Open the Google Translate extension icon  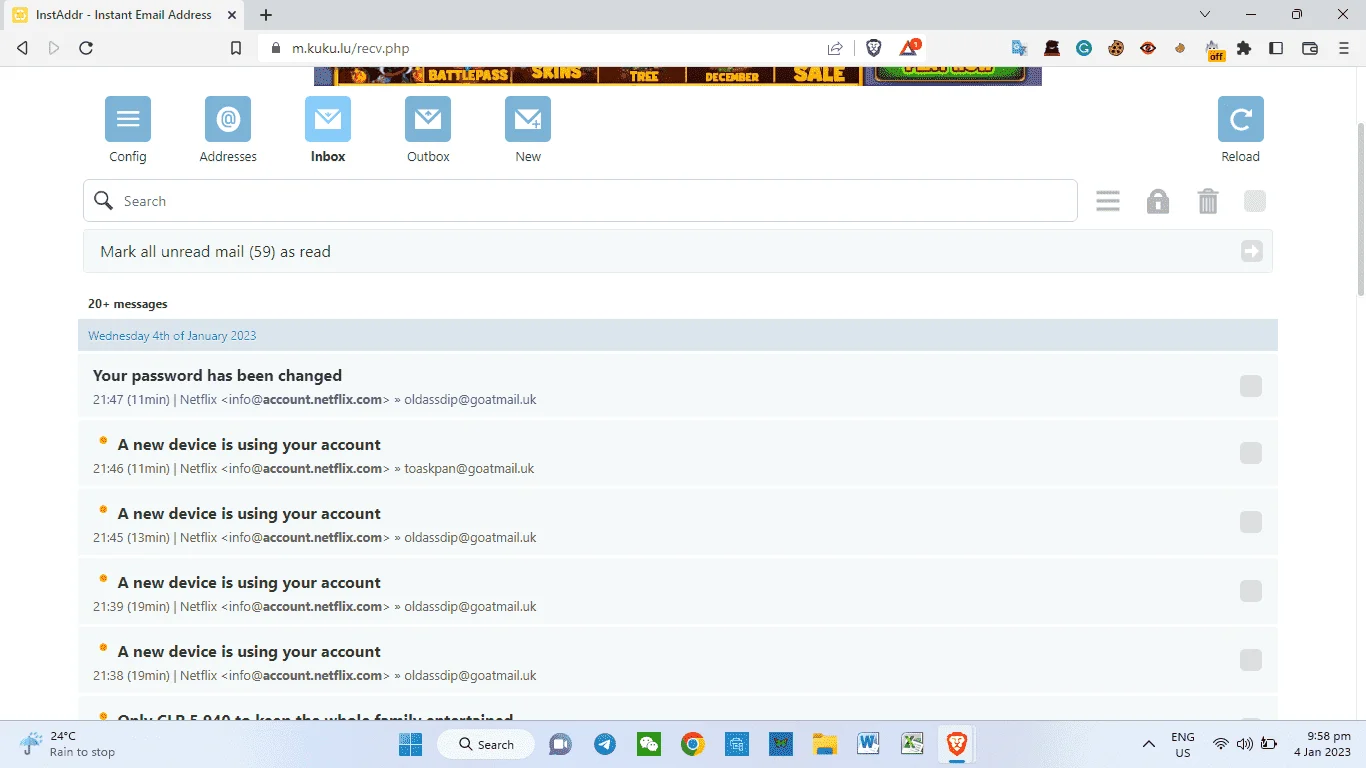point(1019,48)
